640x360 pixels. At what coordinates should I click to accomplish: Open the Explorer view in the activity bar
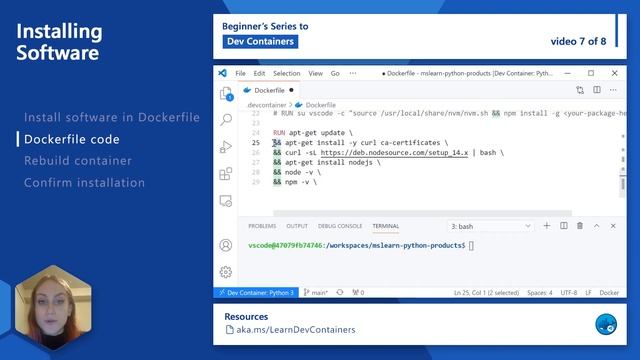click(226, 94)
